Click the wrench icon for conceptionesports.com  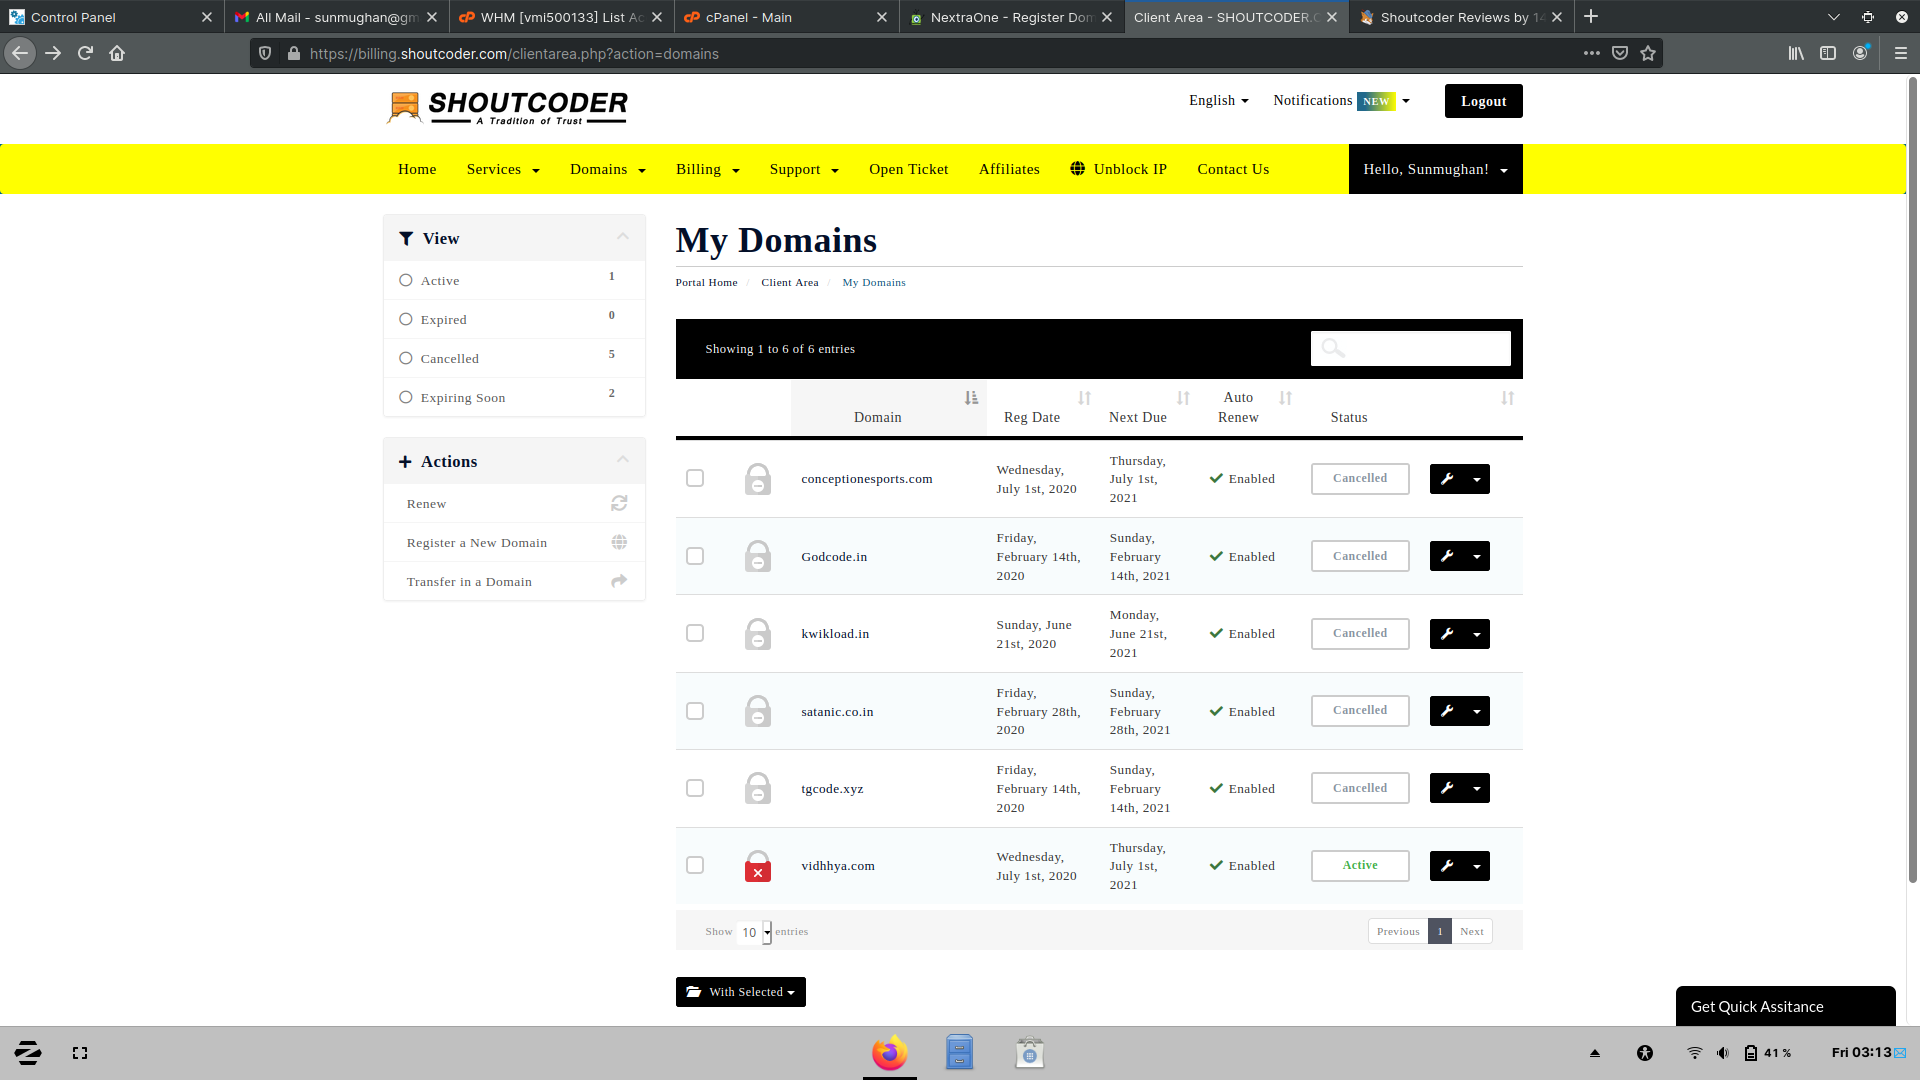coord(1447,479)
